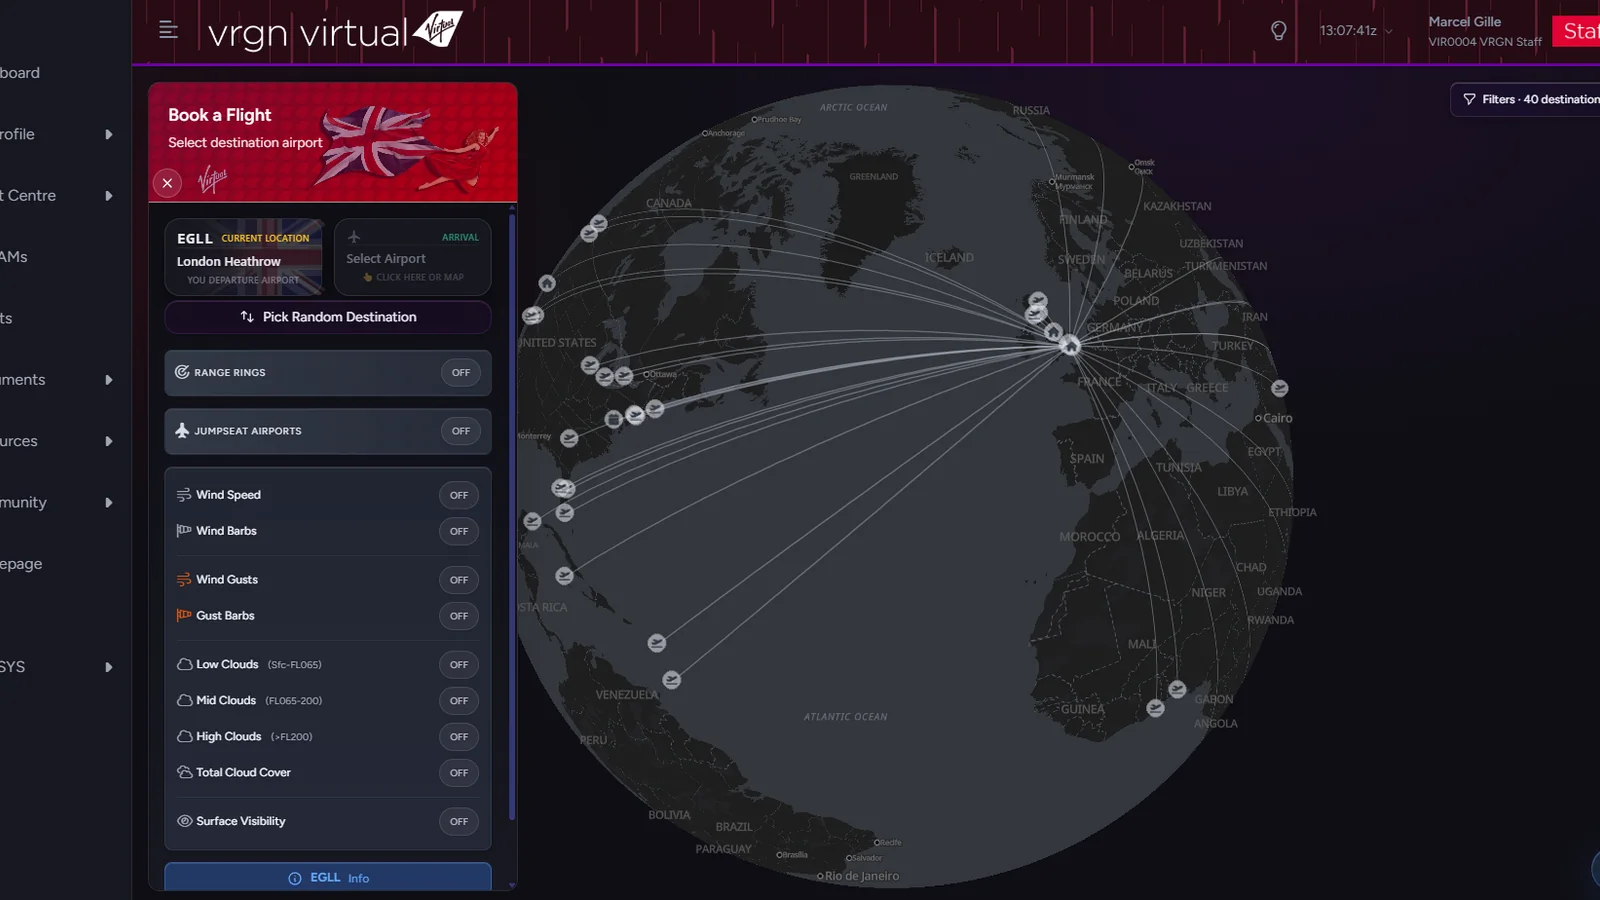
Task: Click the filter funnel icon
Action: (x=1469, y=99)
